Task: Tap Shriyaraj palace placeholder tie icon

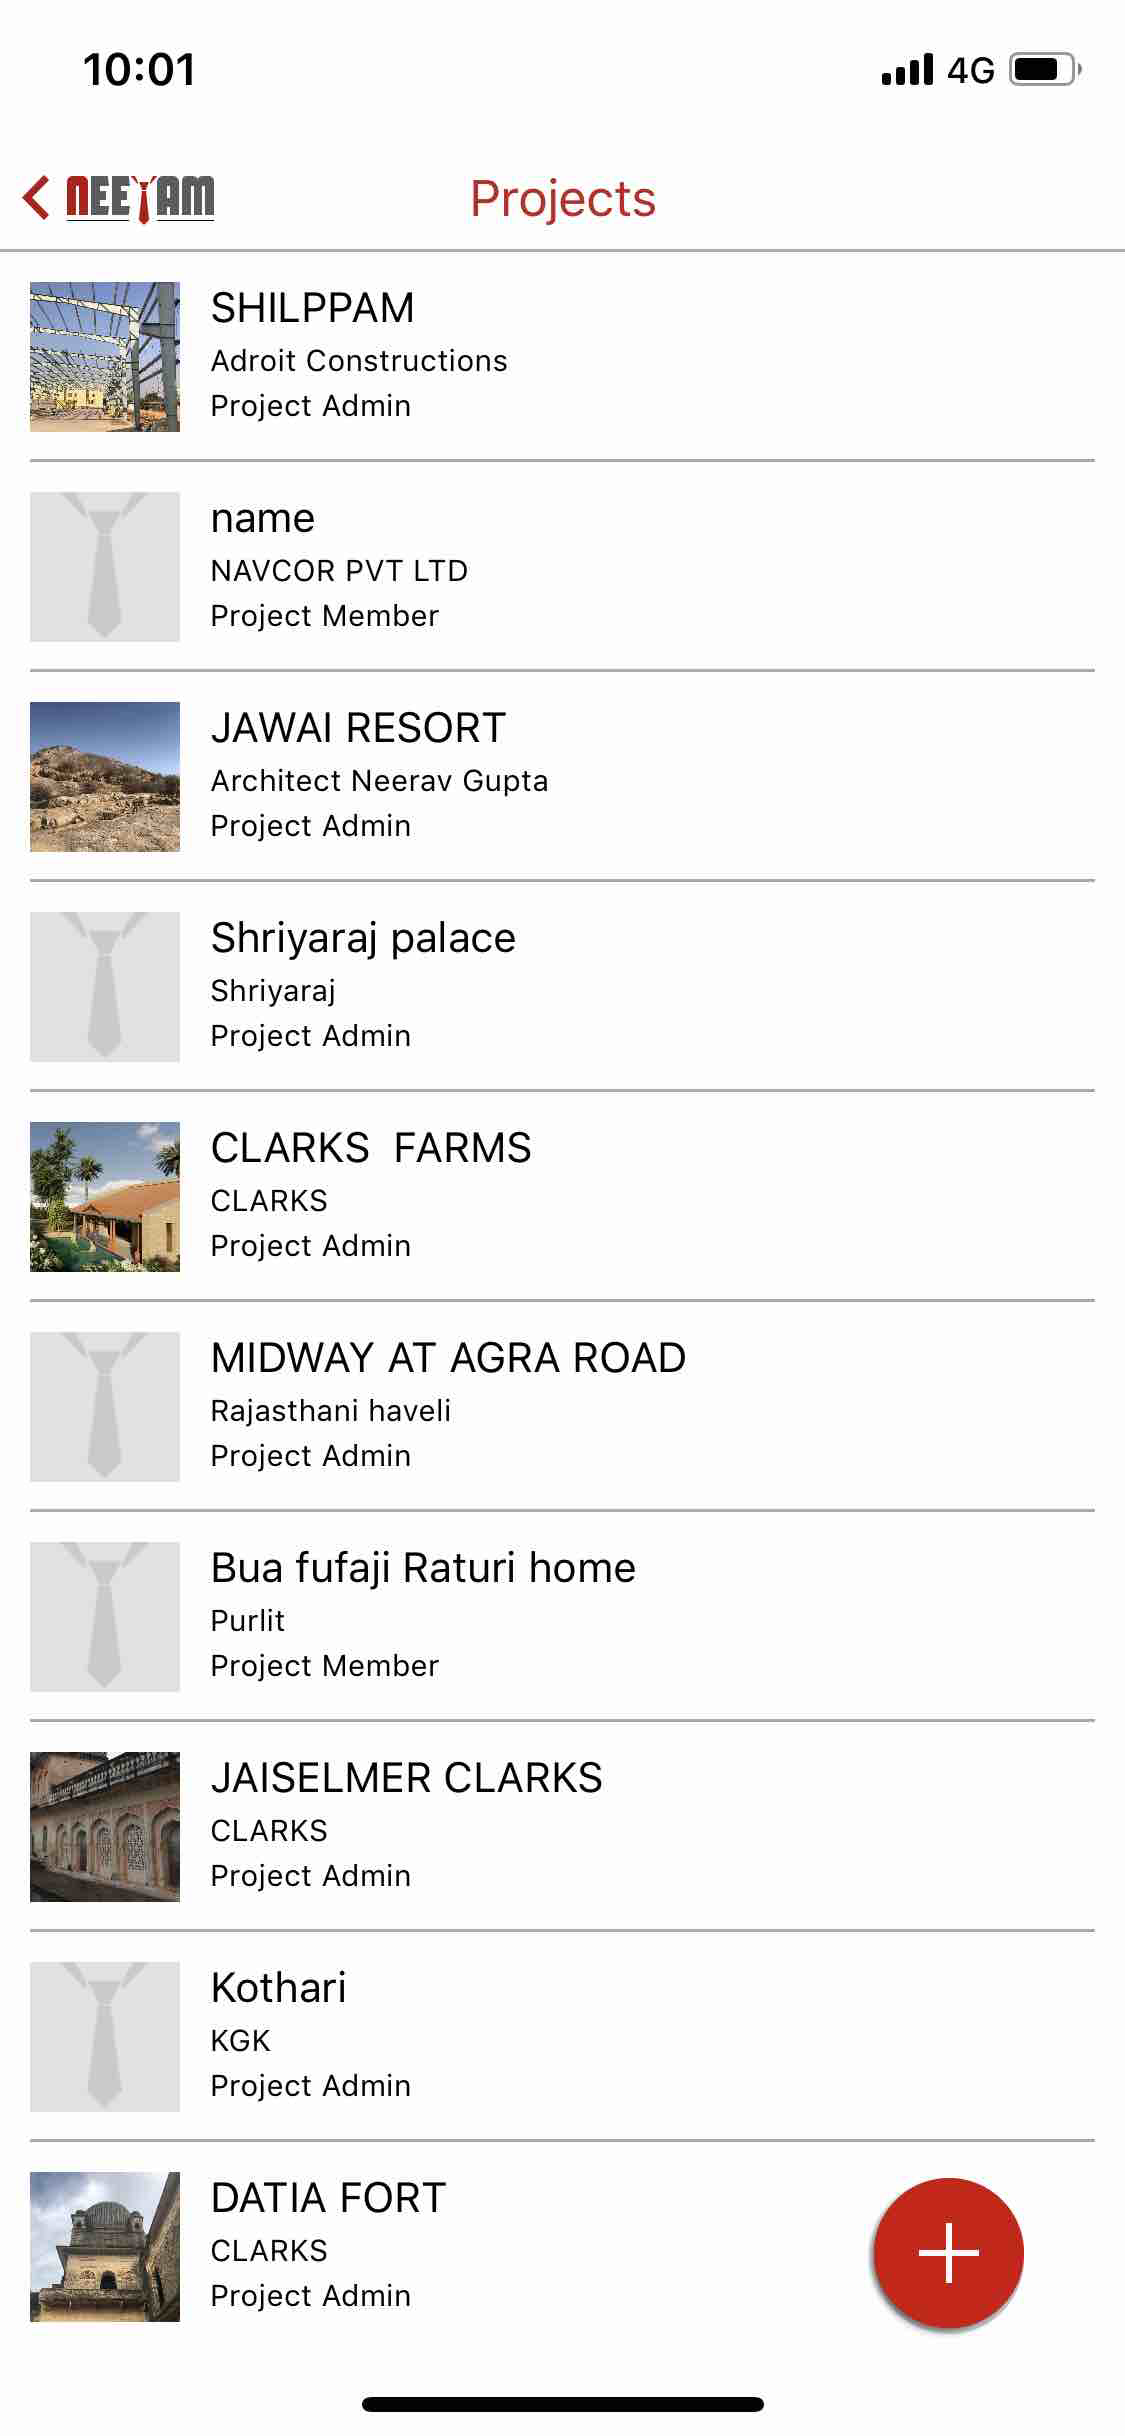Action: click(105, 987)
